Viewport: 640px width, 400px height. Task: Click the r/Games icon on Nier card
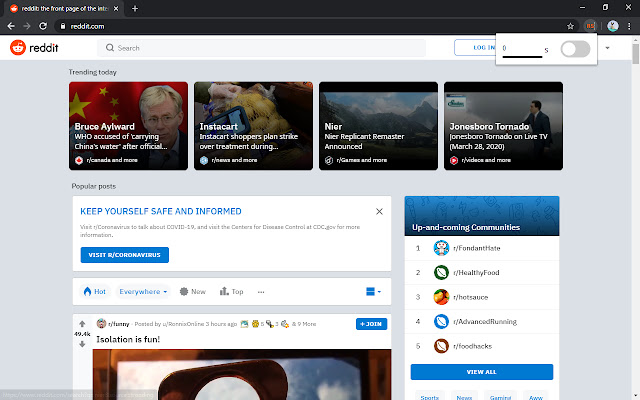click(x=329, y=160)
